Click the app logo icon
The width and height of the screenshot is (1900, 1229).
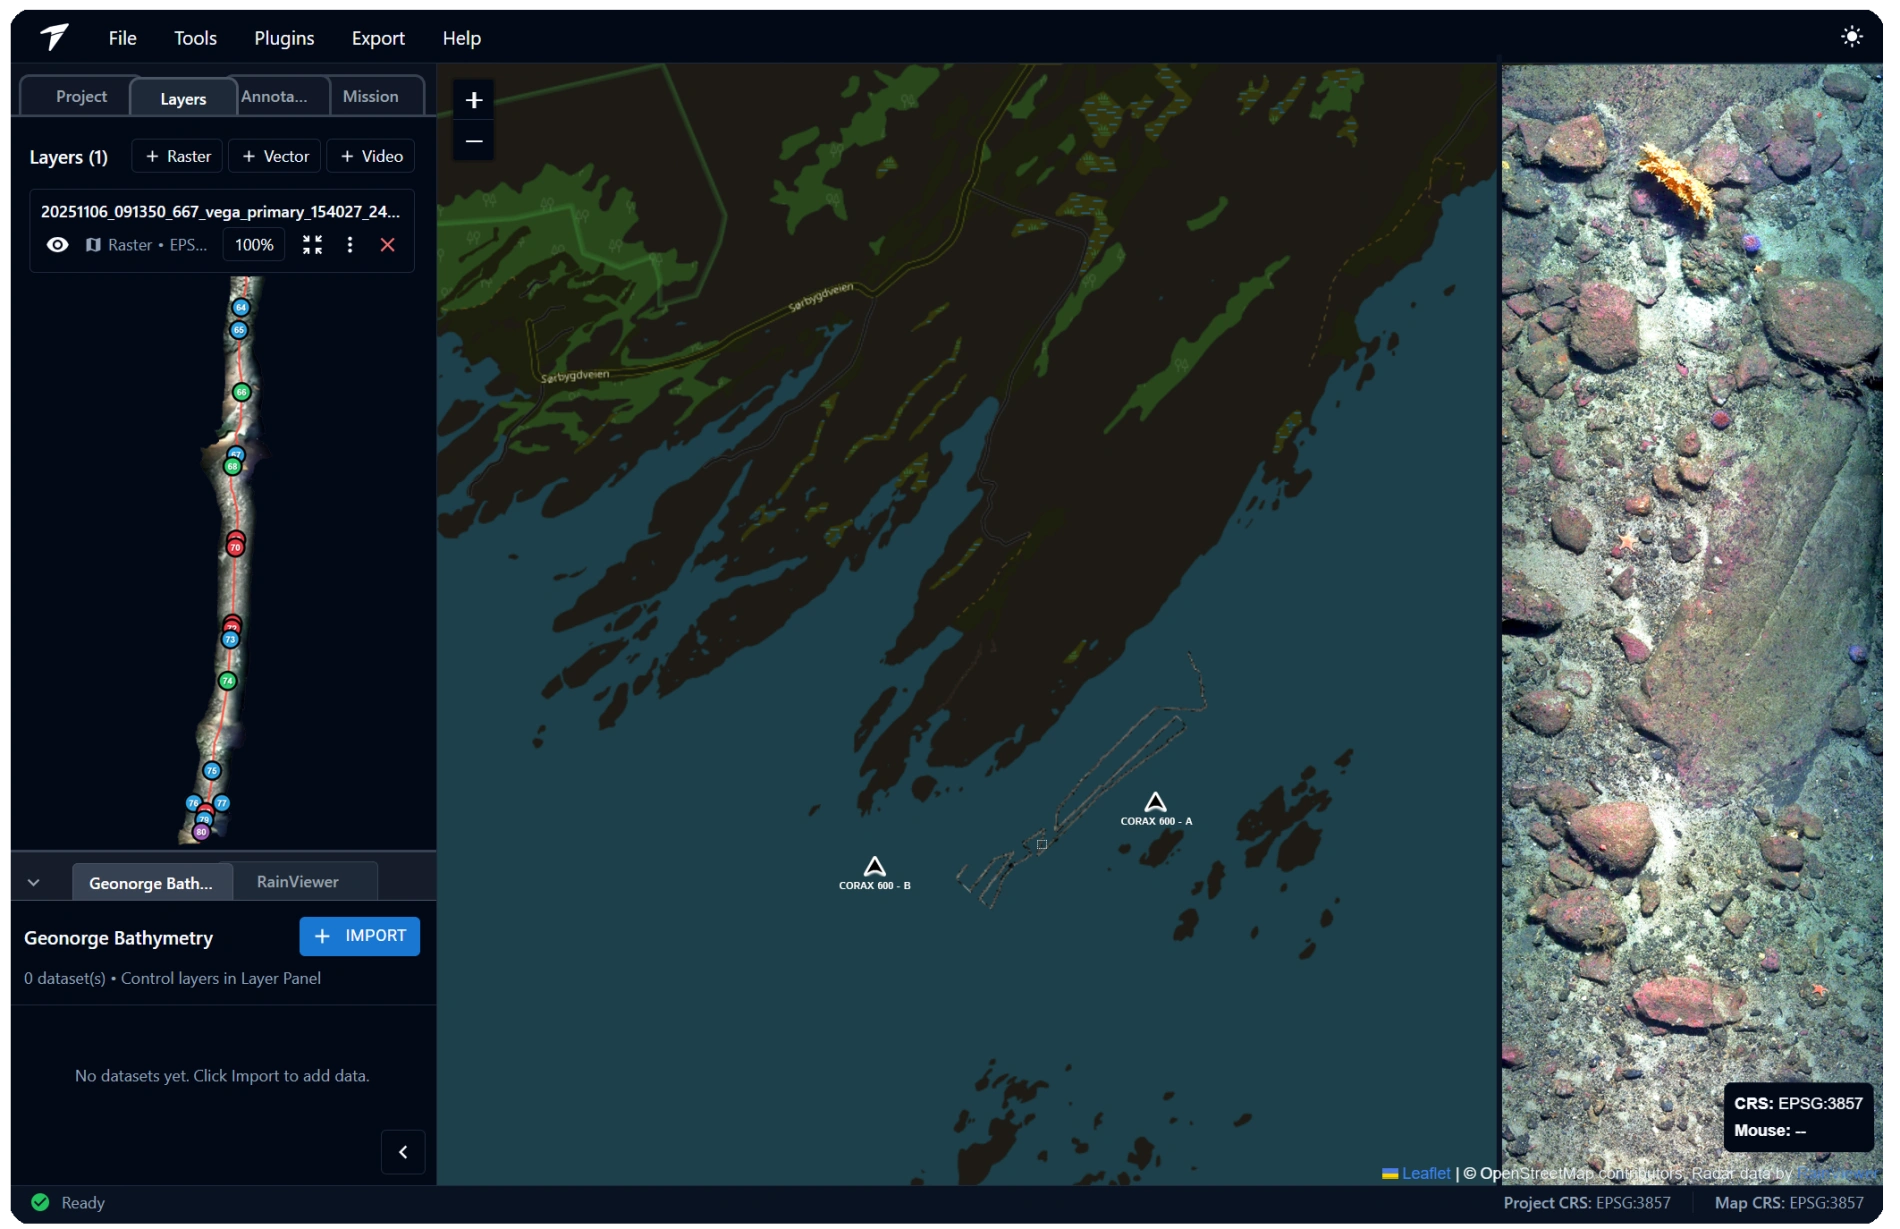coord(54,37)
